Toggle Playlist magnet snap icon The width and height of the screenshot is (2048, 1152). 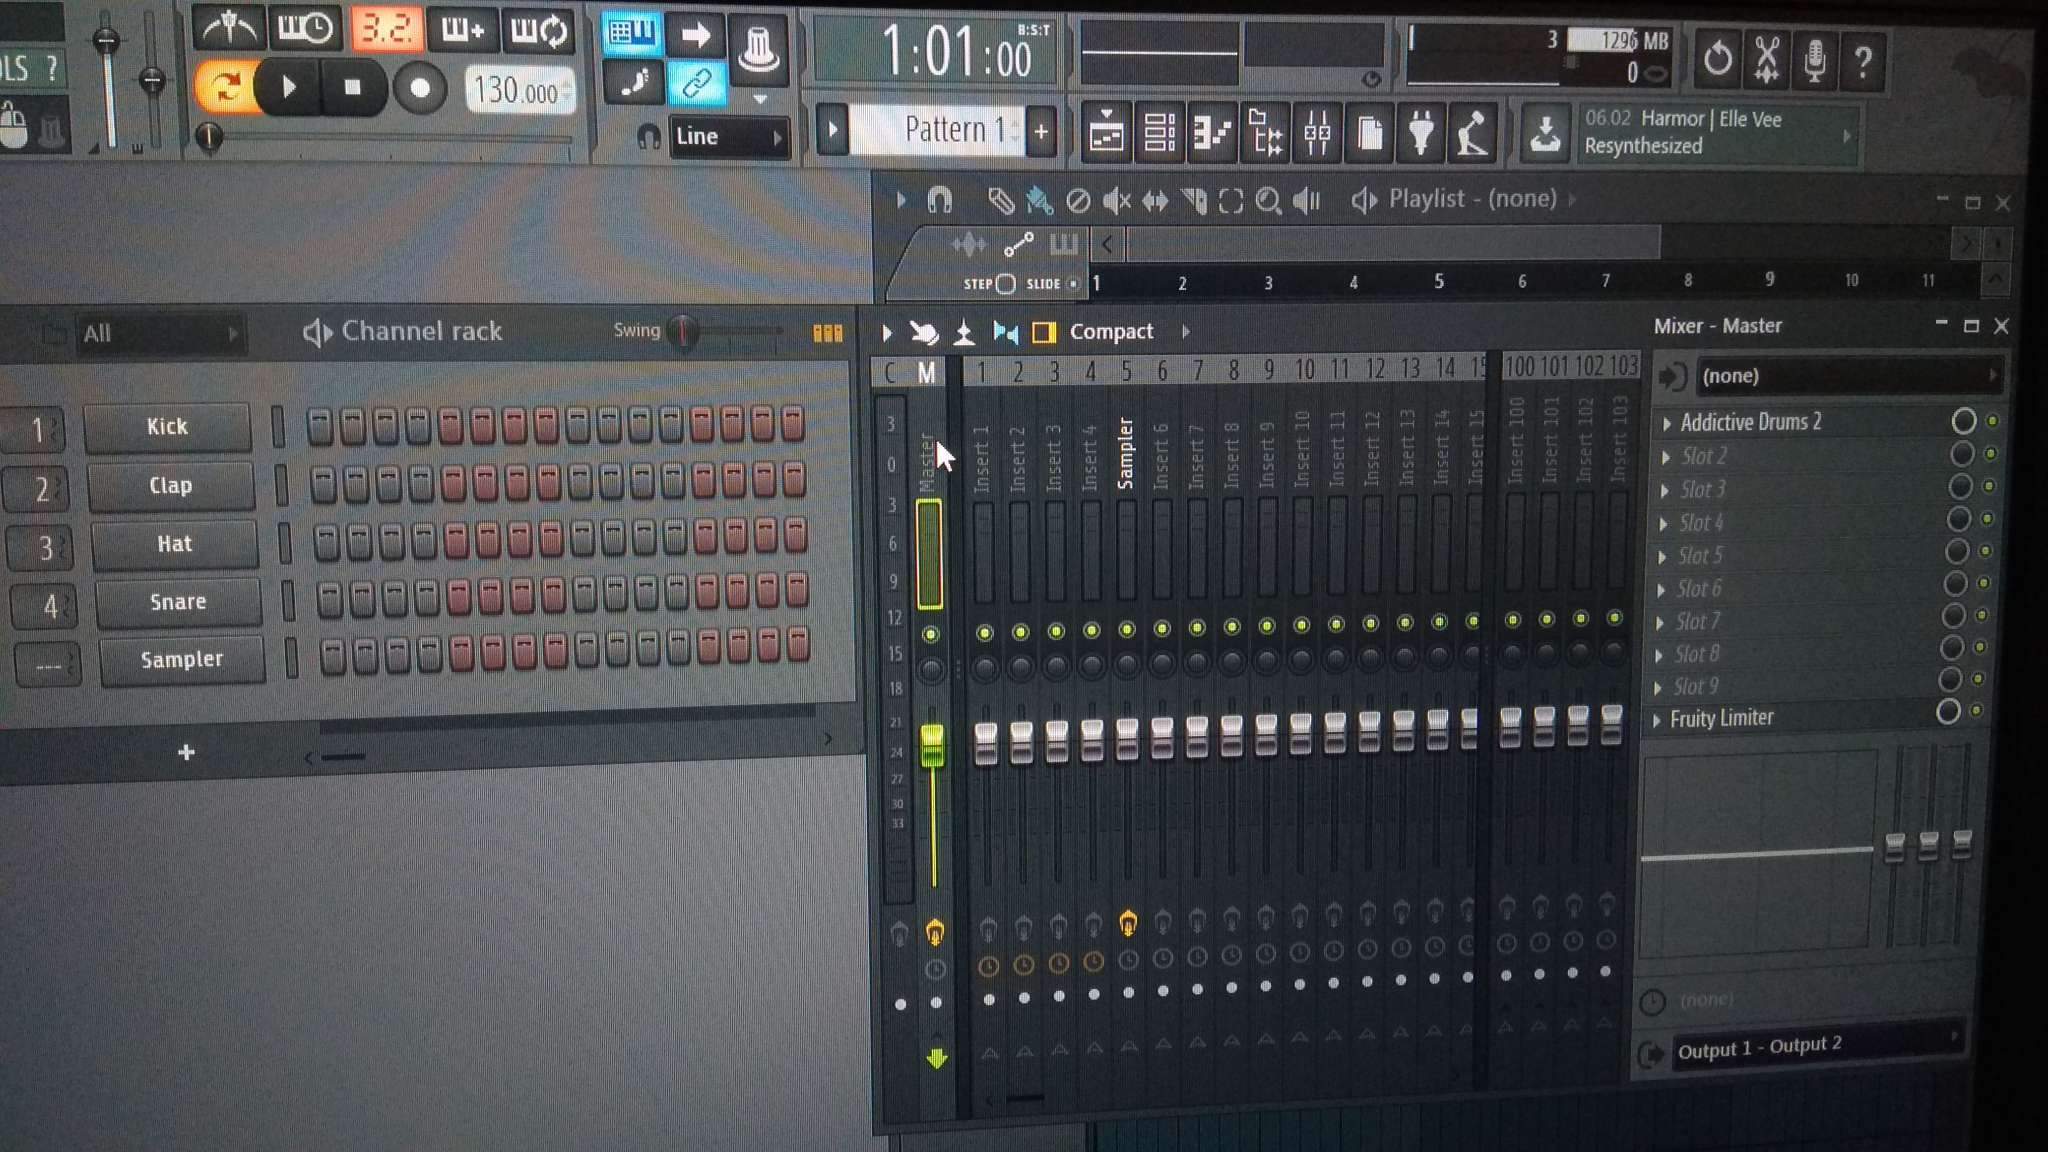[939, 201]
